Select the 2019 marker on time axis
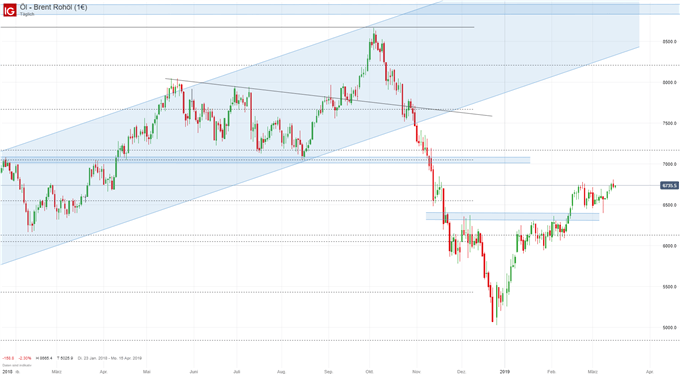 [504, 372]
